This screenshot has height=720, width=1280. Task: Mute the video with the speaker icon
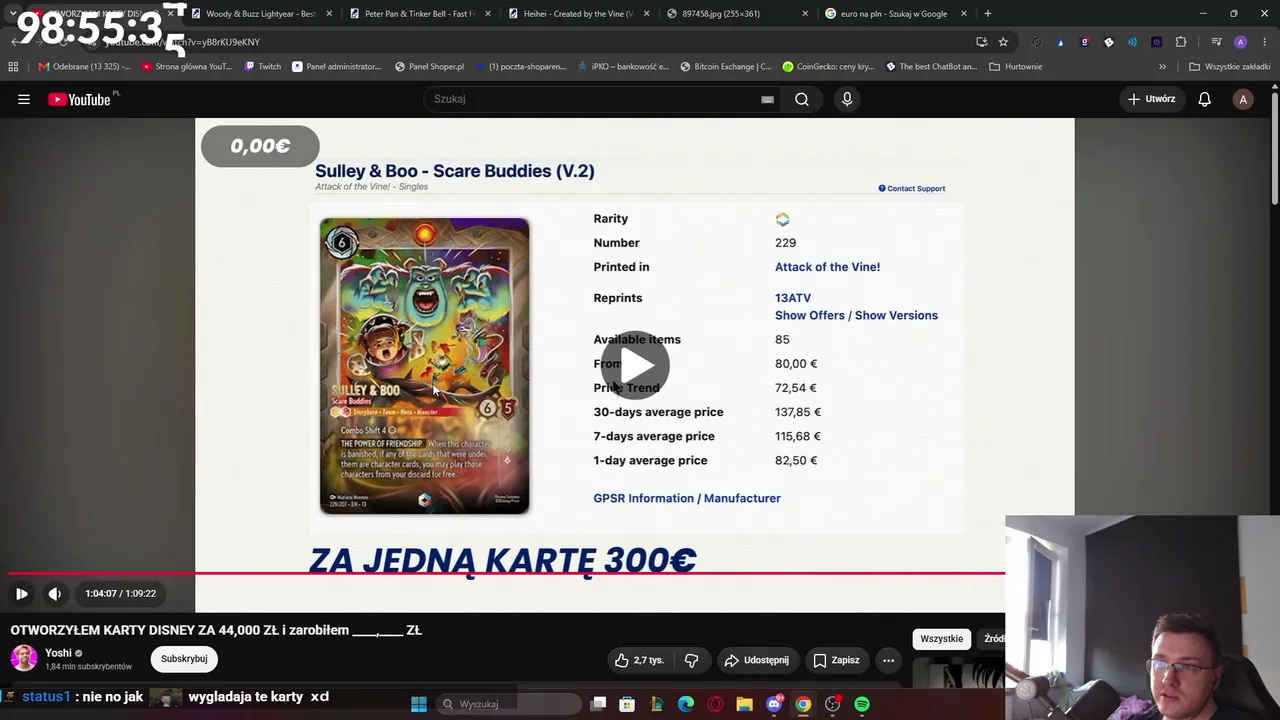[55, 593]
